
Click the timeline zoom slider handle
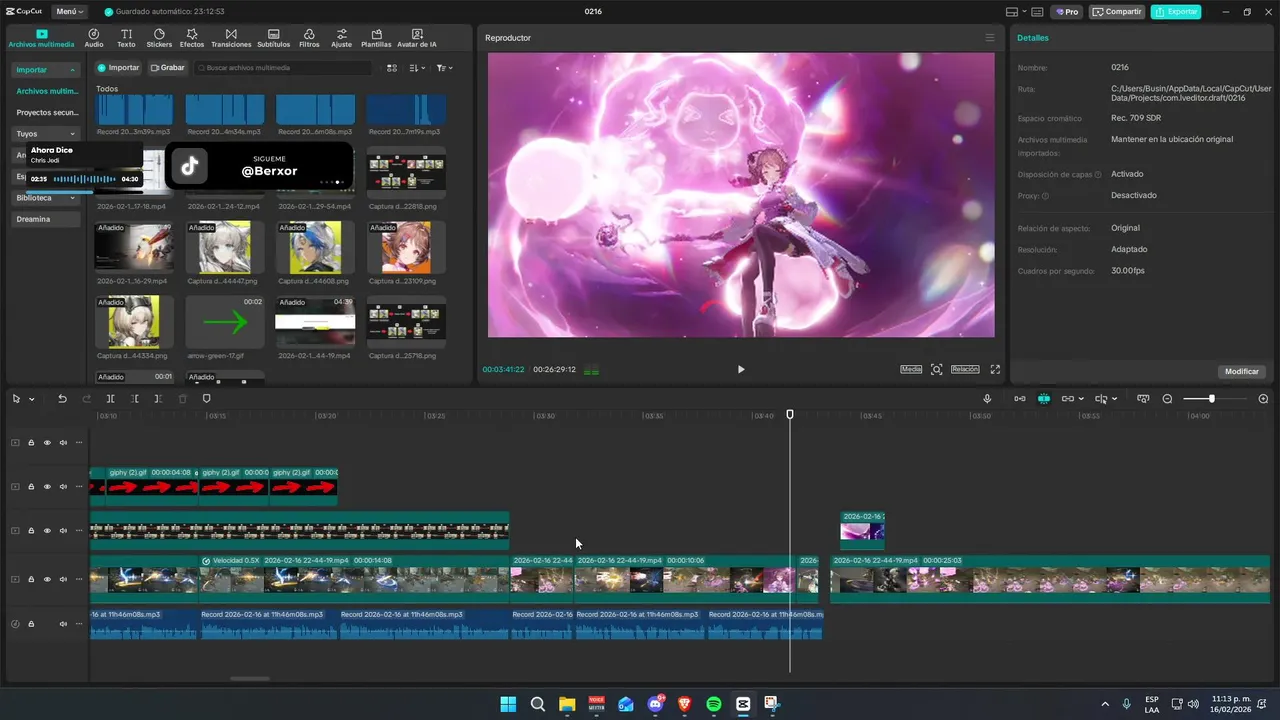[1212, 399]
